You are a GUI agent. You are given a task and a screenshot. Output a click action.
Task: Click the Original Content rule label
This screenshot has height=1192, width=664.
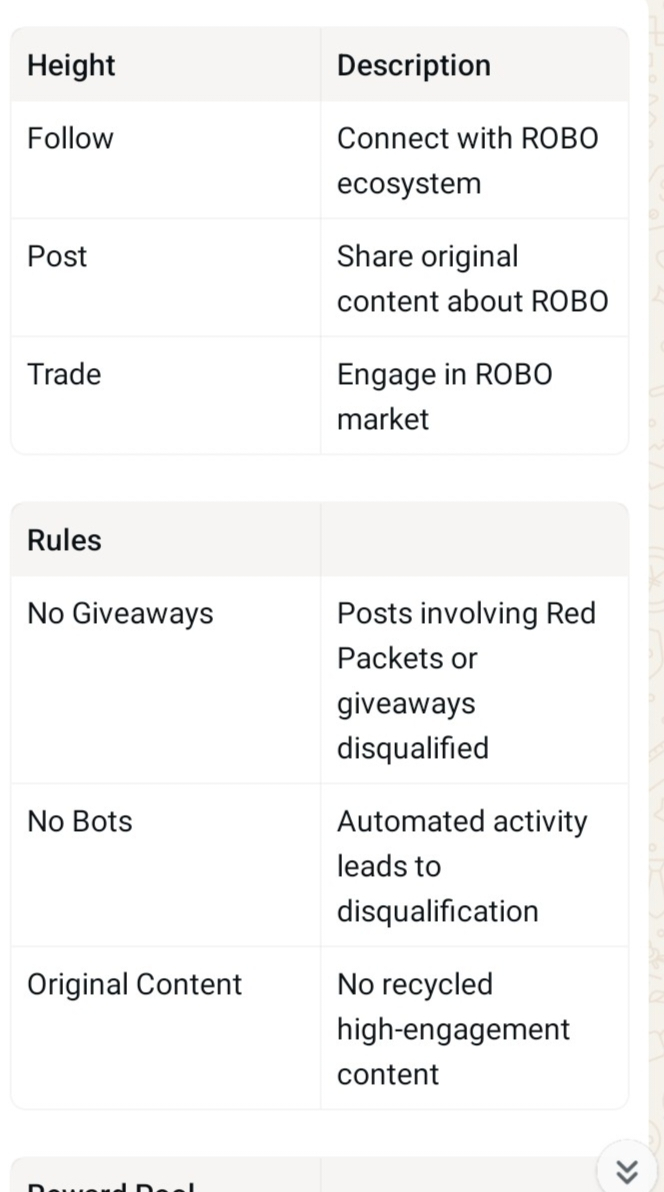[x=135, y=984]
